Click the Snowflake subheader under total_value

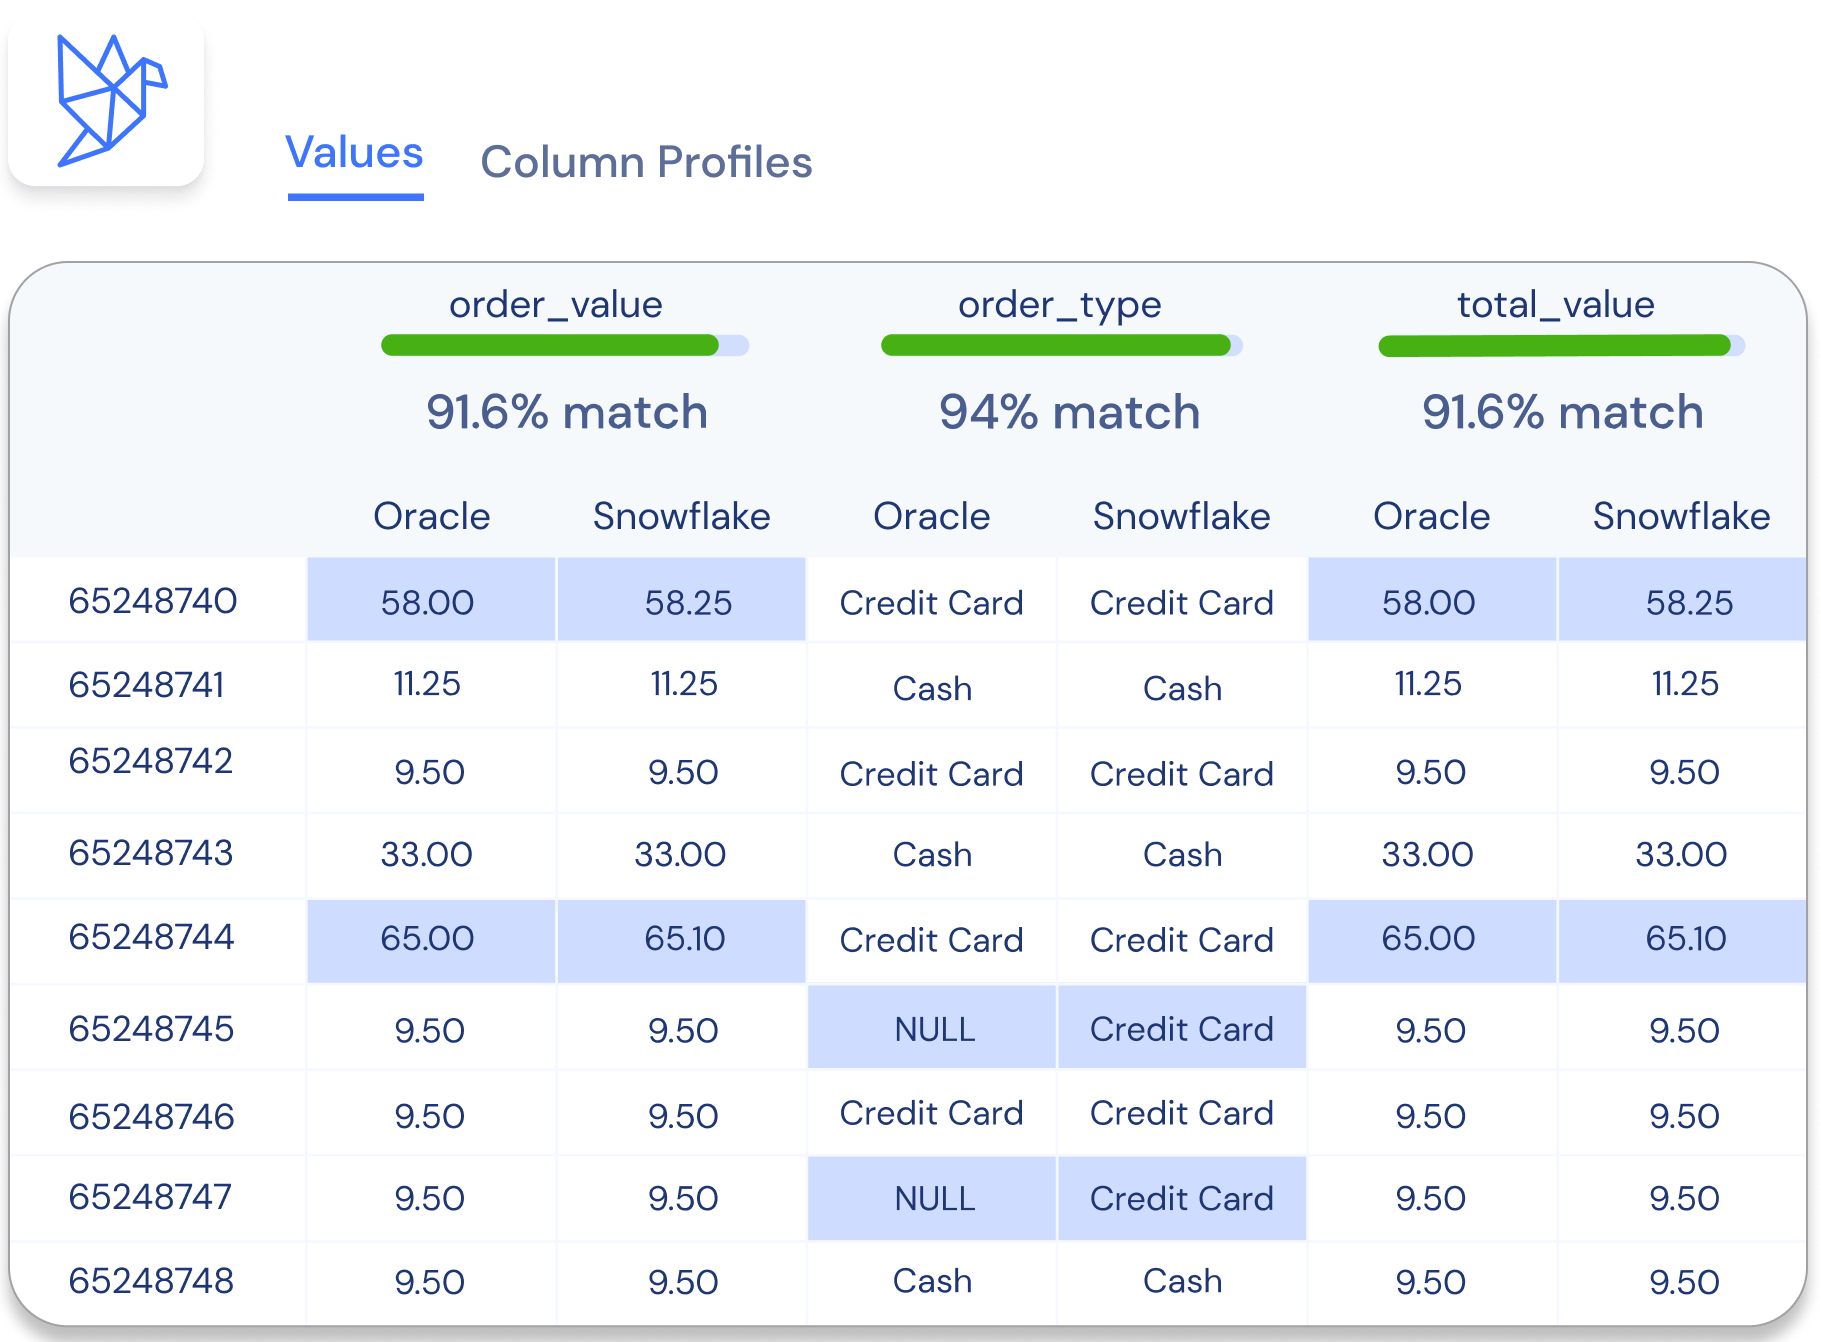pos(1681,516)
